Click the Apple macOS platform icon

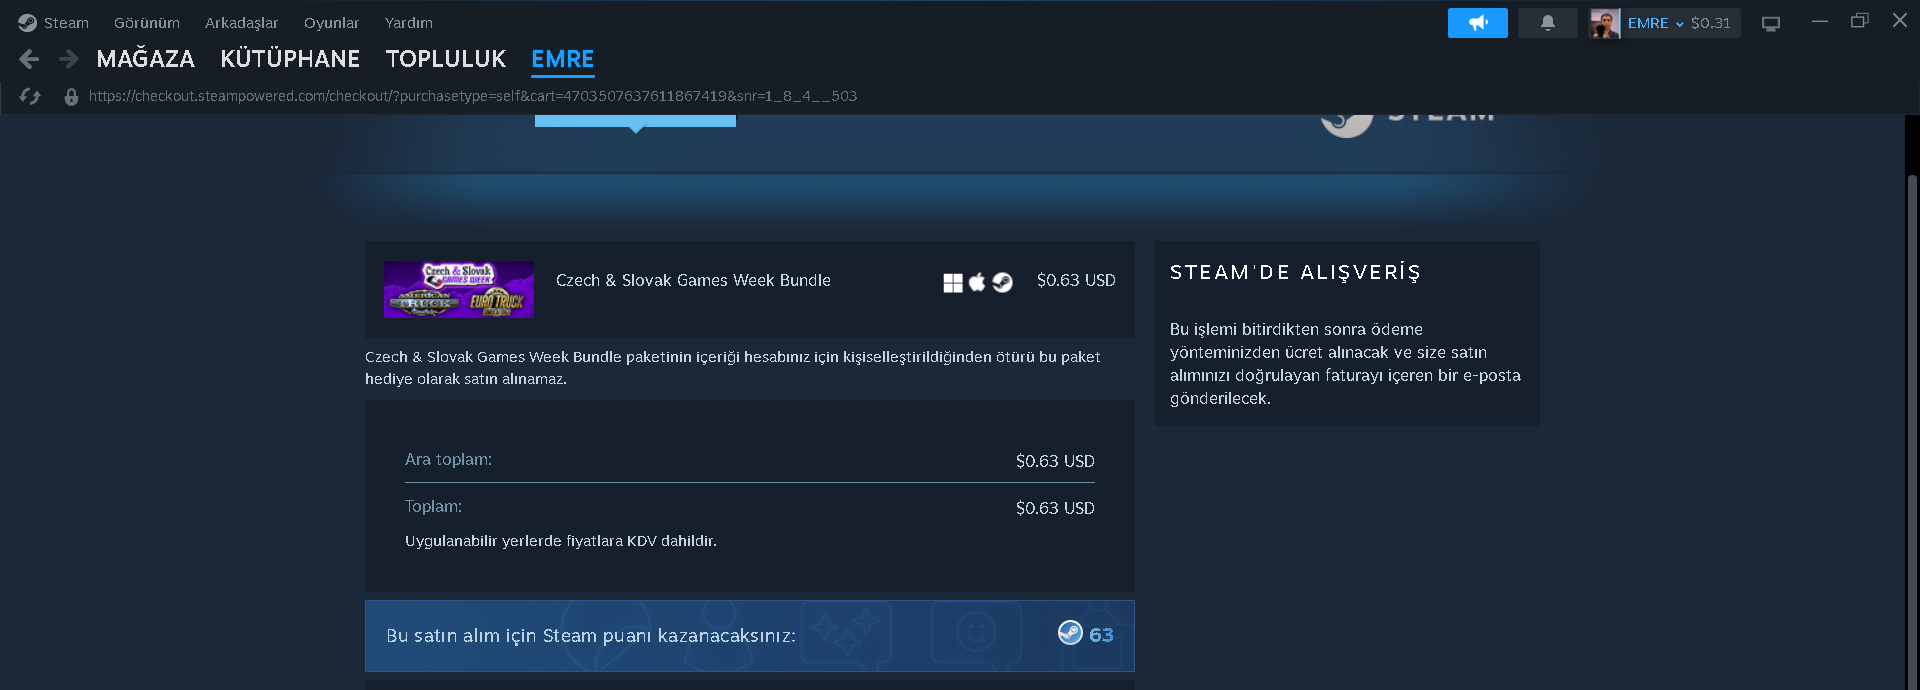[x=977, y=282]
